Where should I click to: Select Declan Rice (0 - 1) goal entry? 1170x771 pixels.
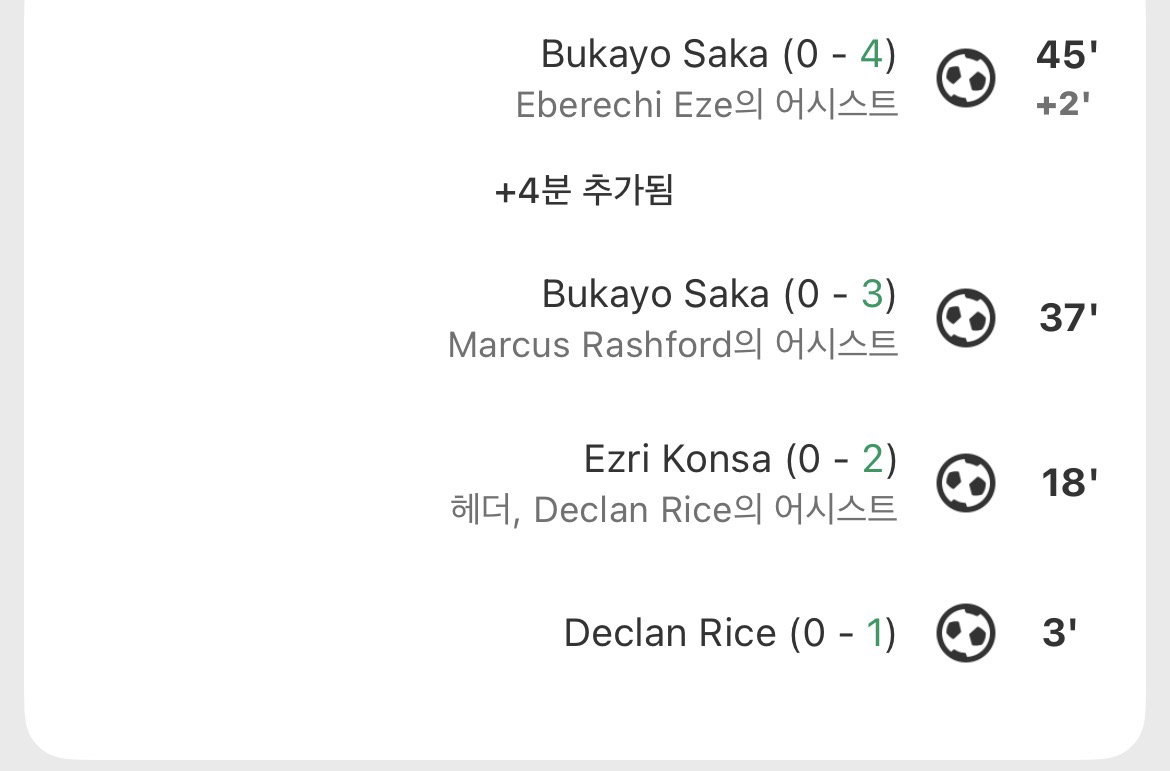pos(730,633)
